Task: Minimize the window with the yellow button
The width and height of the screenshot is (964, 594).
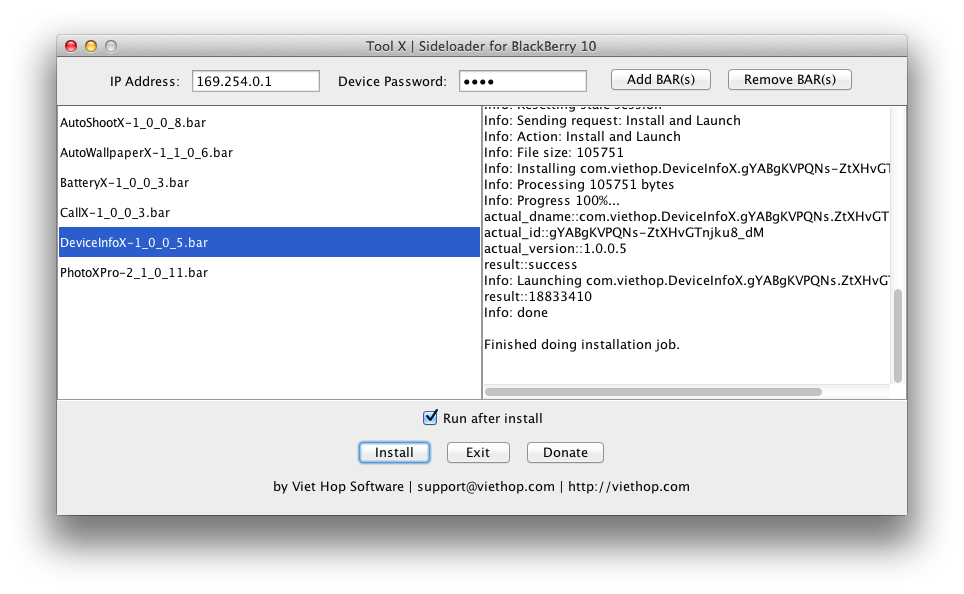Action: pyautogui.click(x=91, y=46)
